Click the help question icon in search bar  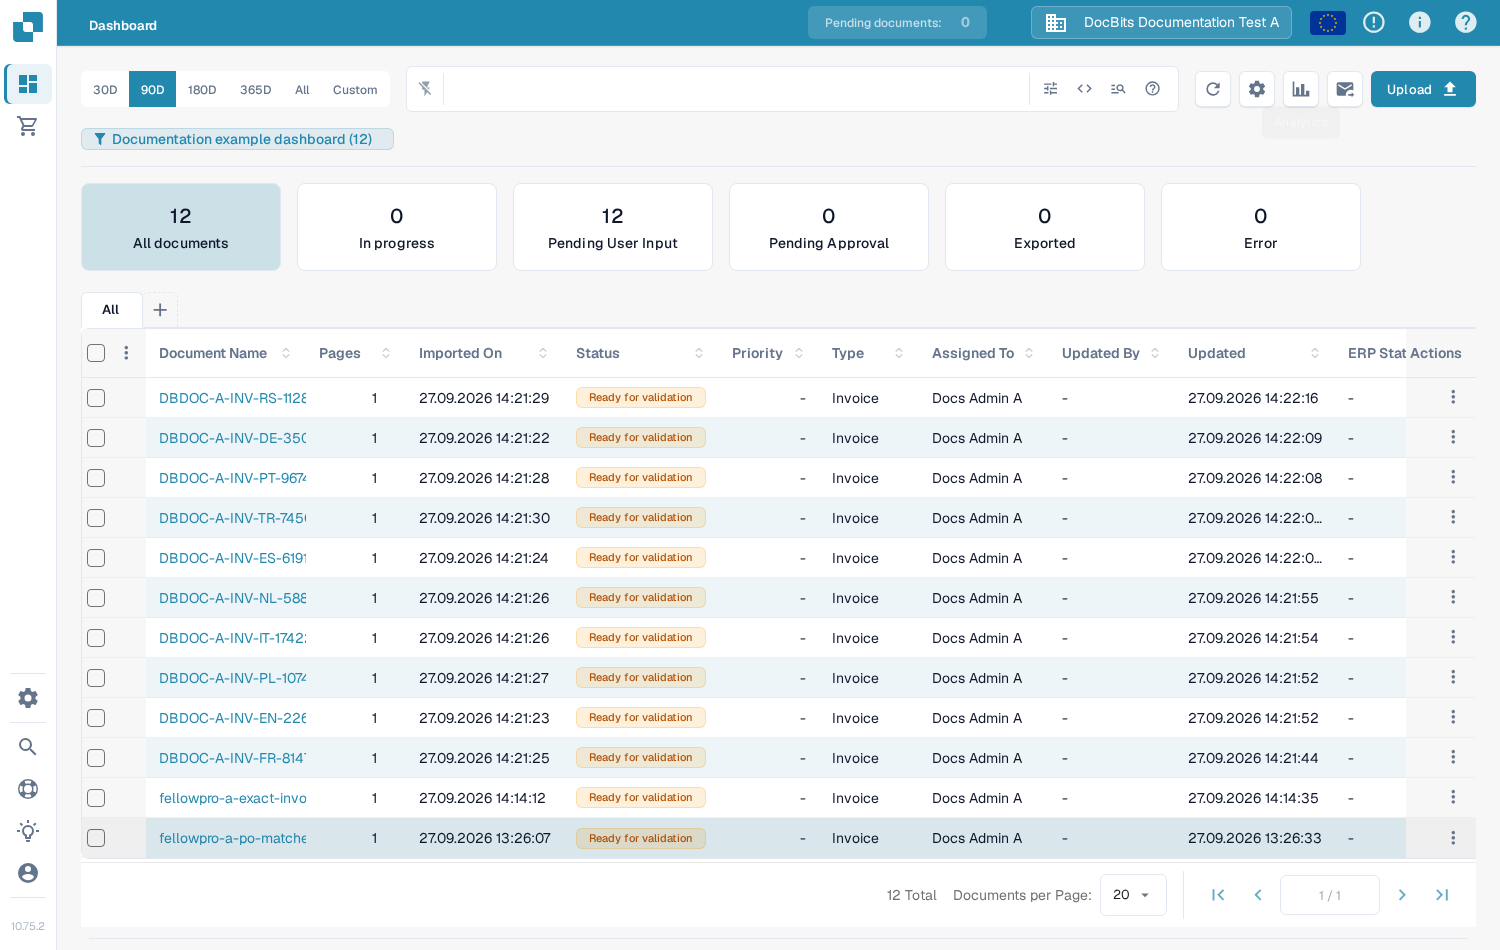(x=1152, y=89)
